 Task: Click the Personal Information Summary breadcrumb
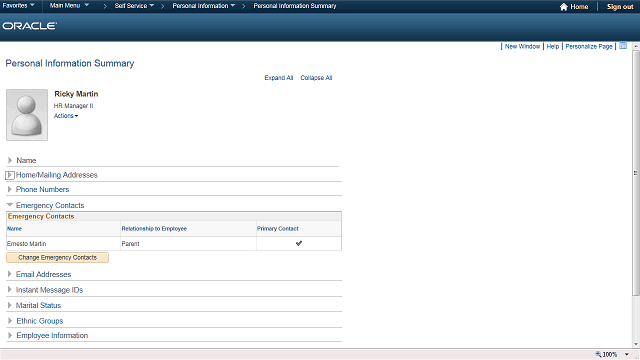click(x=295, y=6)
